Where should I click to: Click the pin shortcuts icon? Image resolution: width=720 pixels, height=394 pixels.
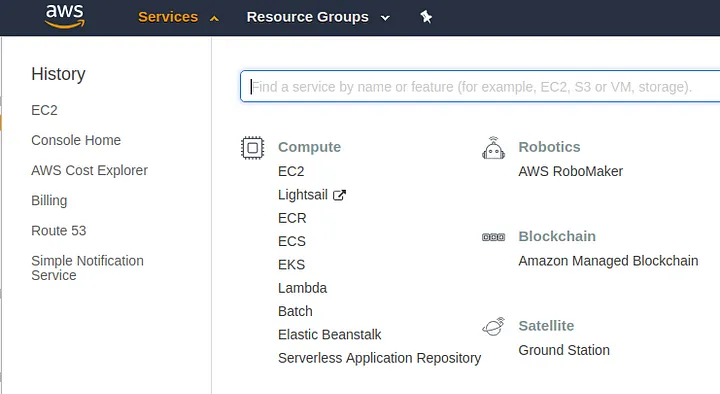pos(426,17)
